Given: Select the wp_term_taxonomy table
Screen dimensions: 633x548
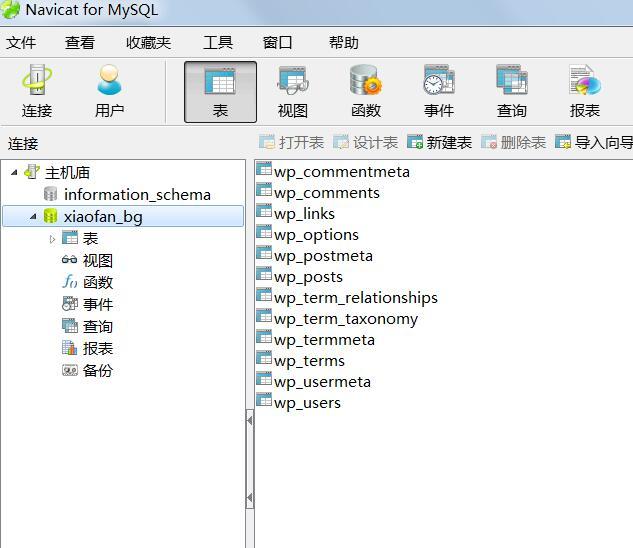Looking at the screenshot, I should [x=346, y=319].
